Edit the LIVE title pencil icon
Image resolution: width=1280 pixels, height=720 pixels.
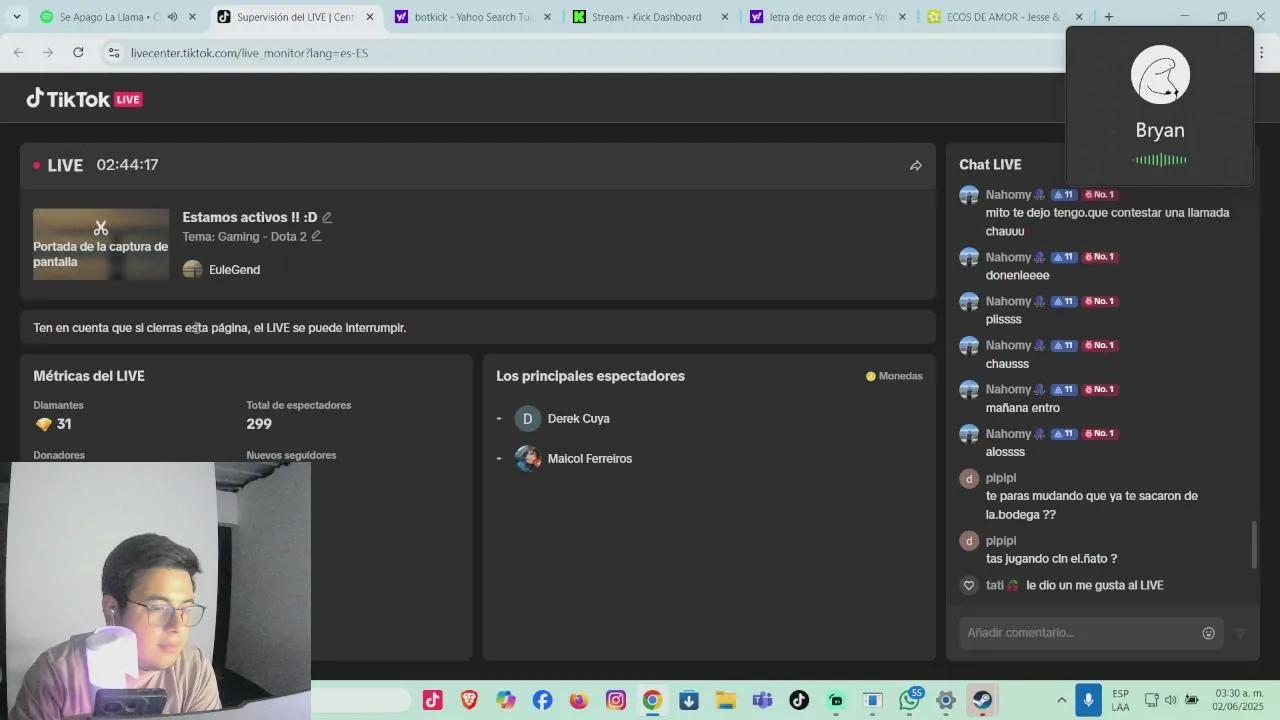[327, 217]
